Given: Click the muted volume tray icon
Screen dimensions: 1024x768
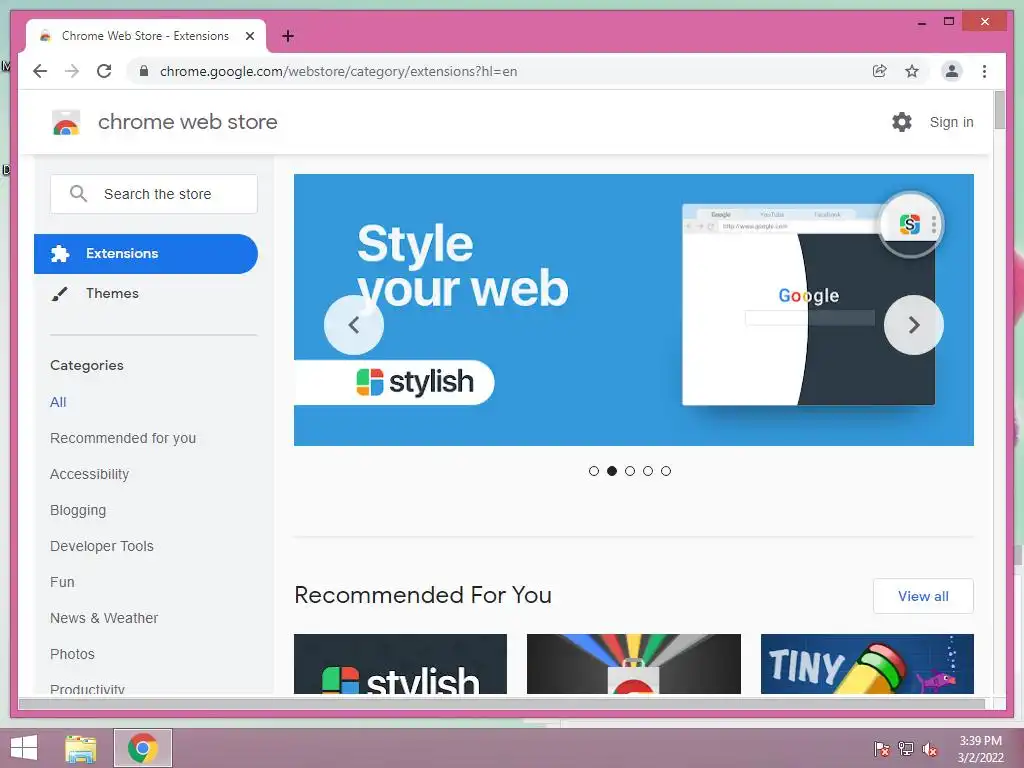Looking at the screenshot, I should click(x=930, y=748).
